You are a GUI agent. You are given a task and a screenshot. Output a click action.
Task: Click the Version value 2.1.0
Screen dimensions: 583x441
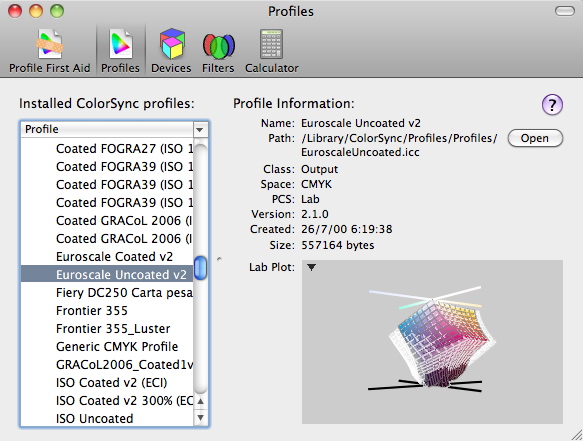tap(315, 214)
